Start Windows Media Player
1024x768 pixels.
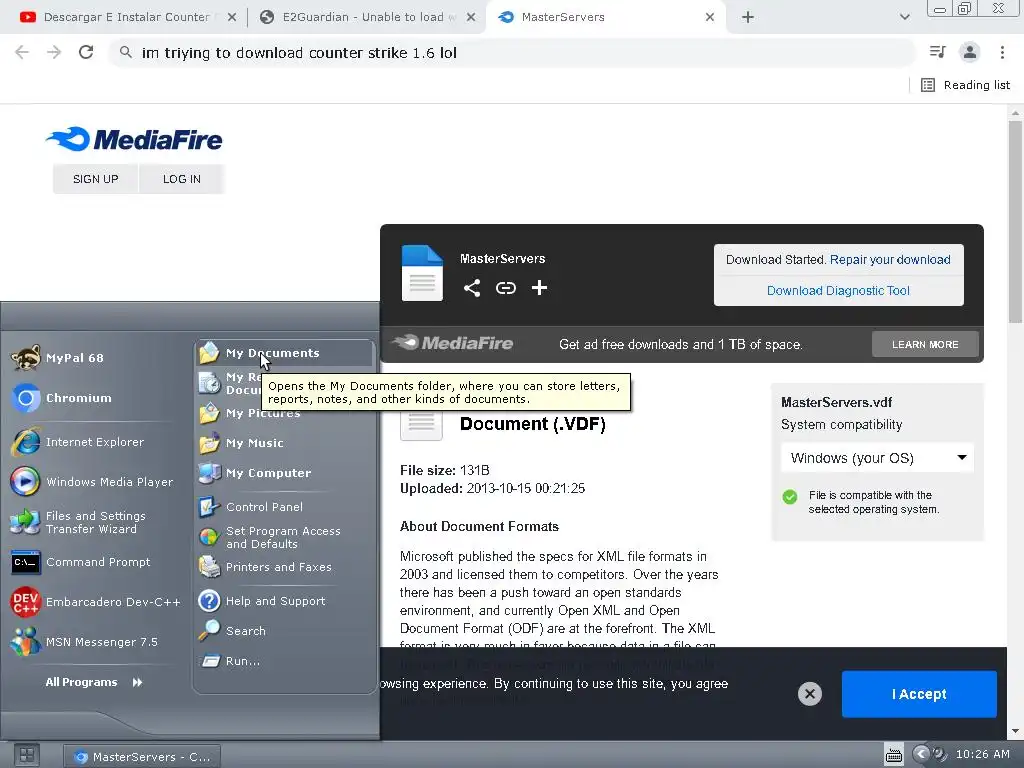[x=92, y=482]
